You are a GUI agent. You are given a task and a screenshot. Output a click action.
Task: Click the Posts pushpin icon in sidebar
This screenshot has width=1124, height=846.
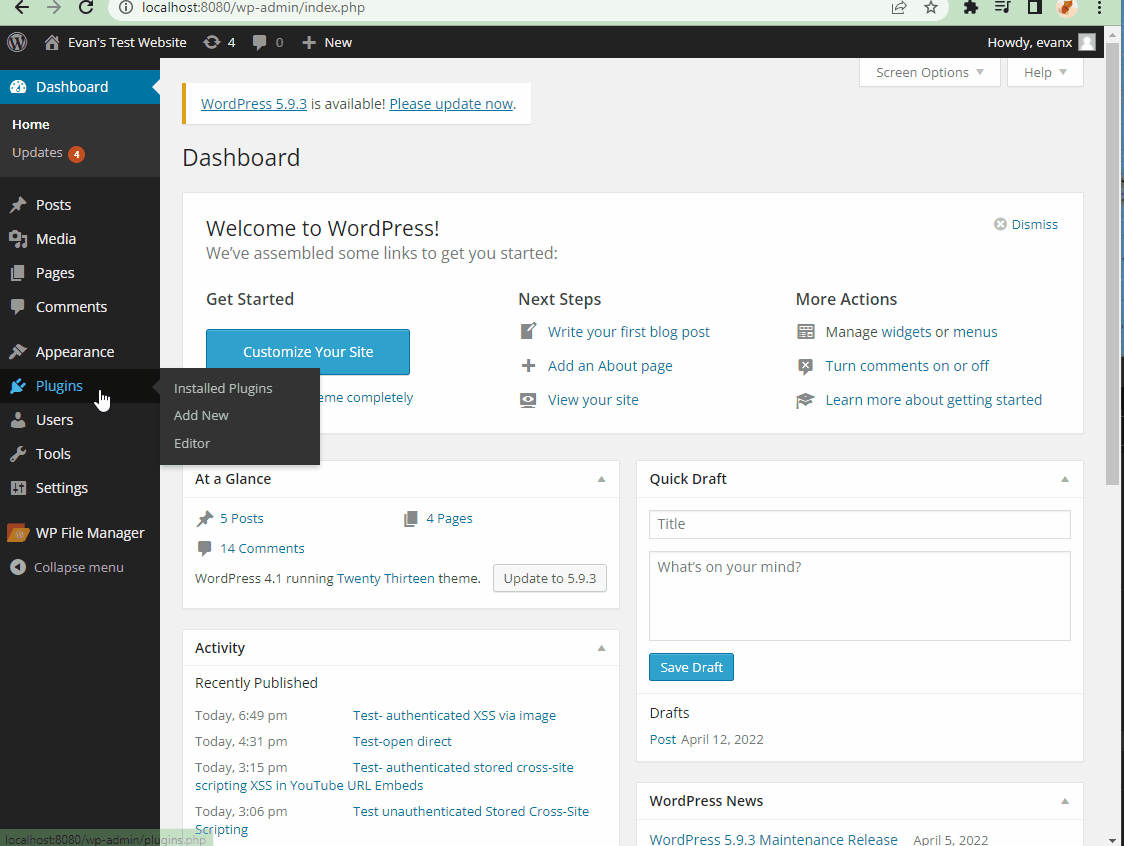18,205
